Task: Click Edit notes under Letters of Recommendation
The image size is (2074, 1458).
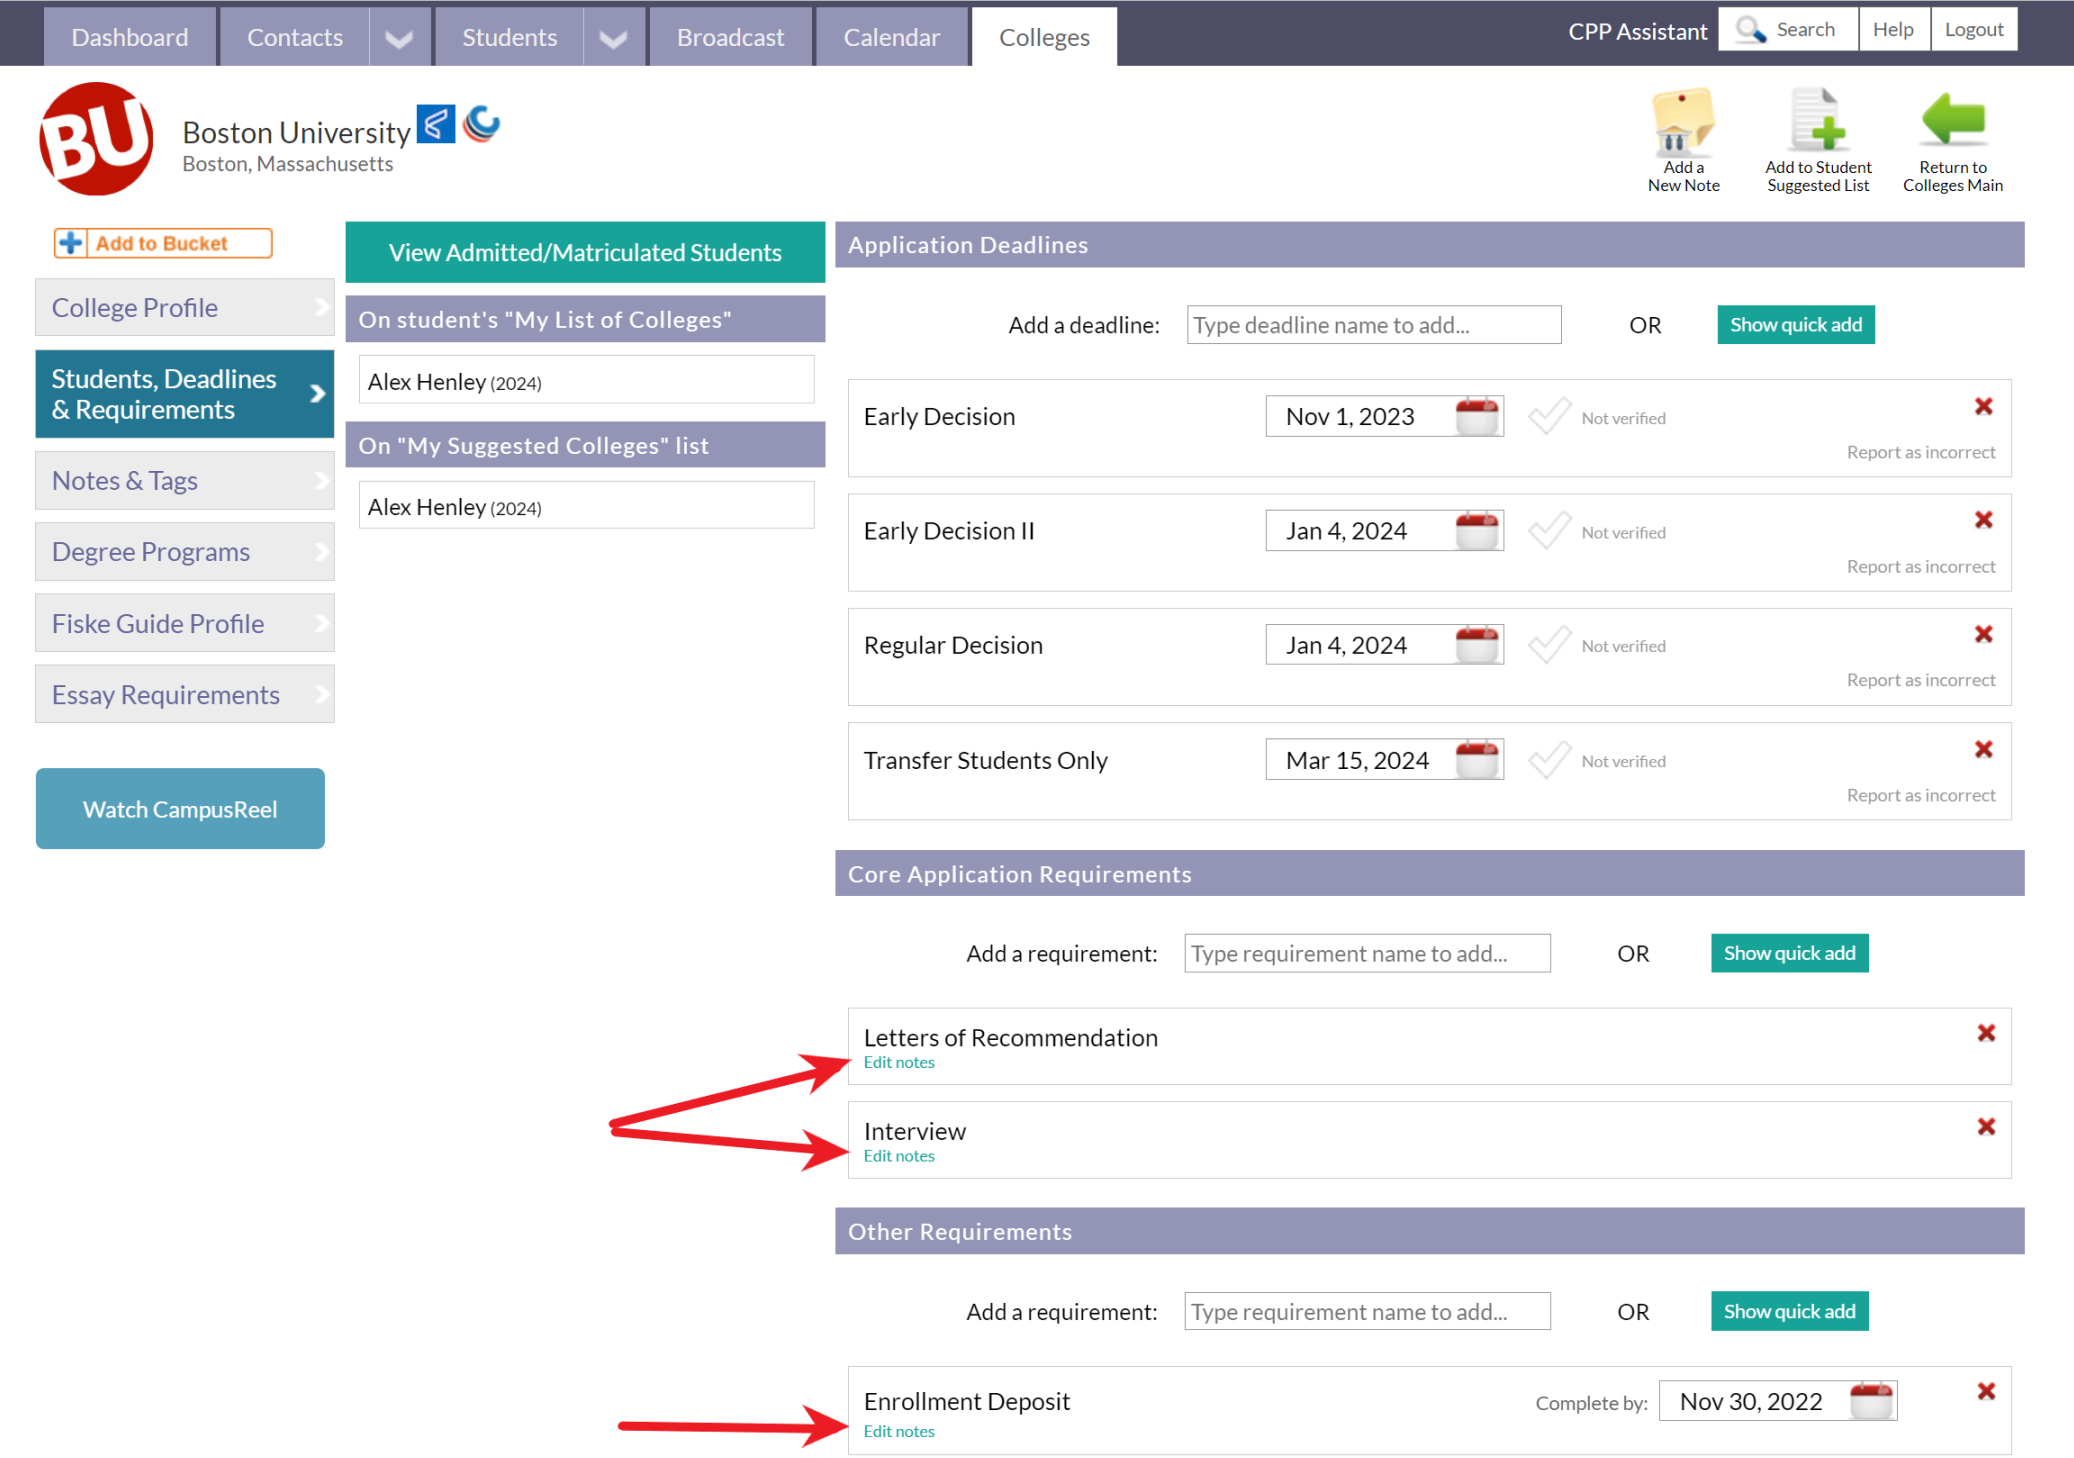Action: point(899,1062)
